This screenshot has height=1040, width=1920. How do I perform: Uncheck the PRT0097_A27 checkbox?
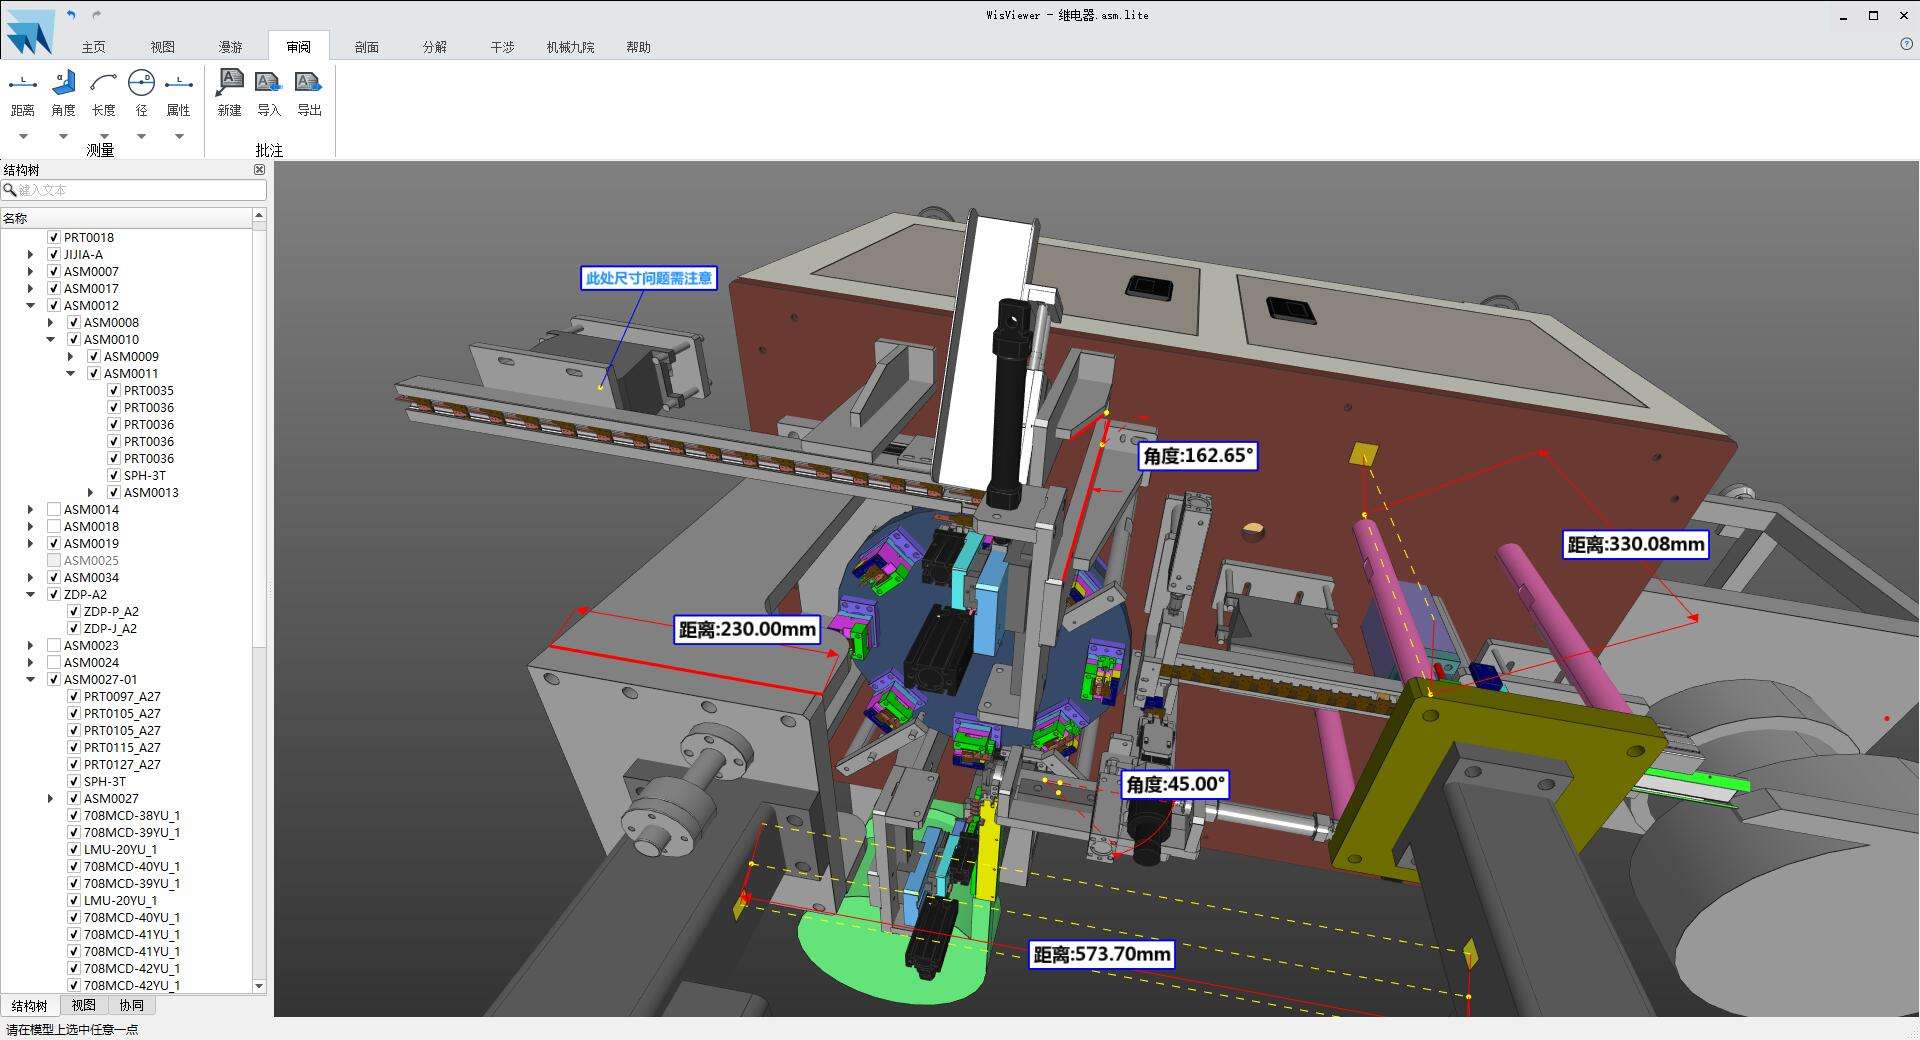[74, 697]
